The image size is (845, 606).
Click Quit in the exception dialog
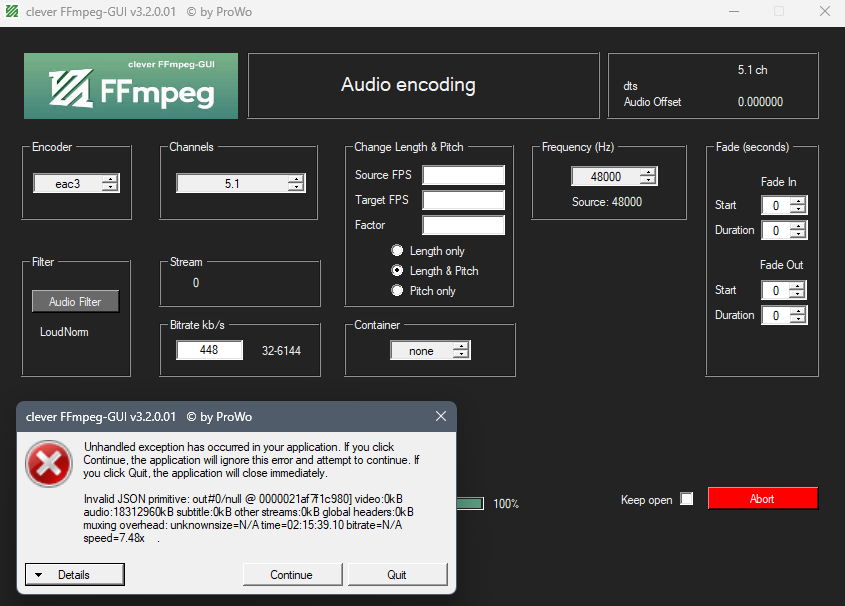(x=398, y=575)
